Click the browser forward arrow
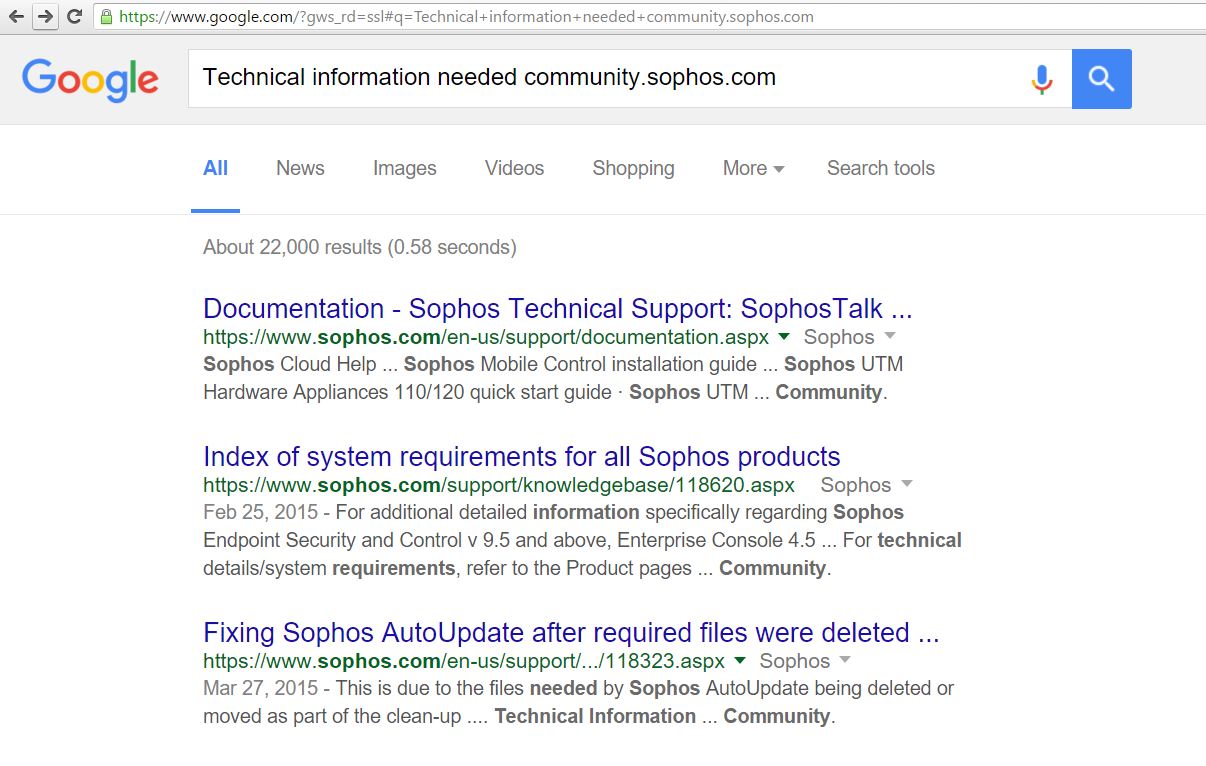 [x=45, y=16]
